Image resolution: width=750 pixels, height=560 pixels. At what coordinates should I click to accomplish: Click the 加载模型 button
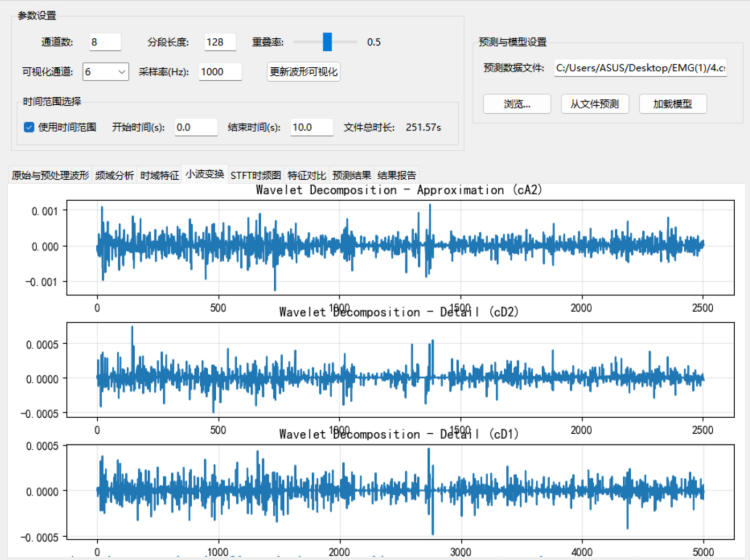pos(673,104)
